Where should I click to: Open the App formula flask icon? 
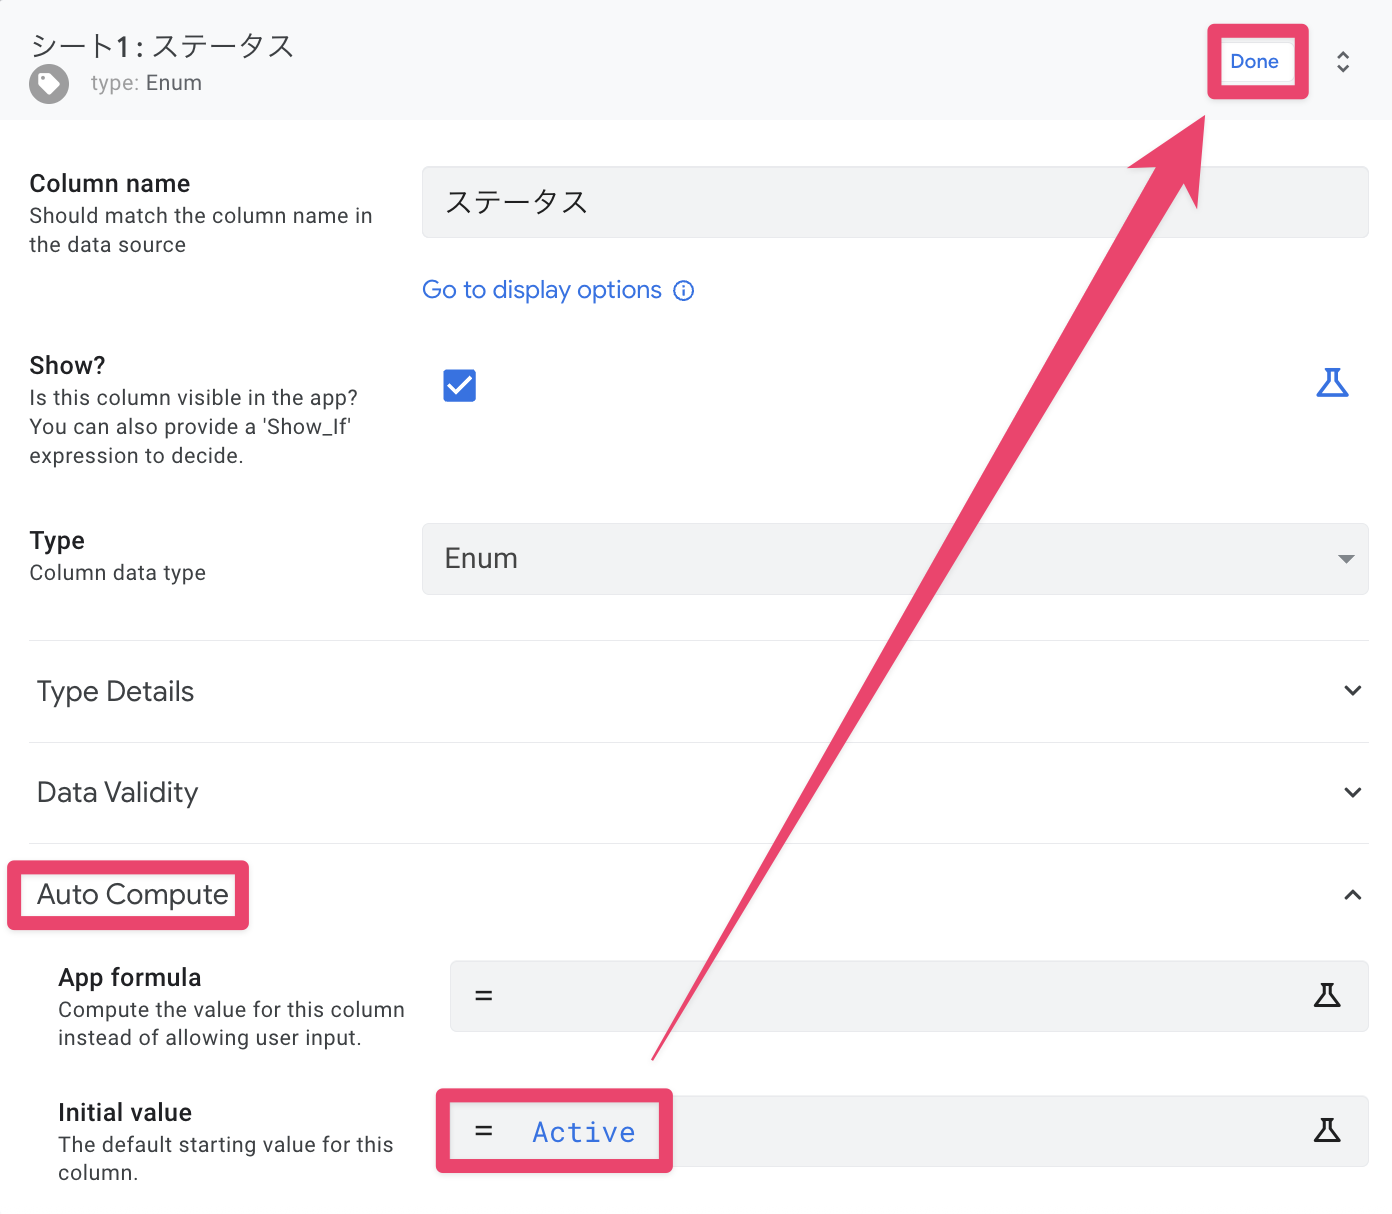(1327, 996)
